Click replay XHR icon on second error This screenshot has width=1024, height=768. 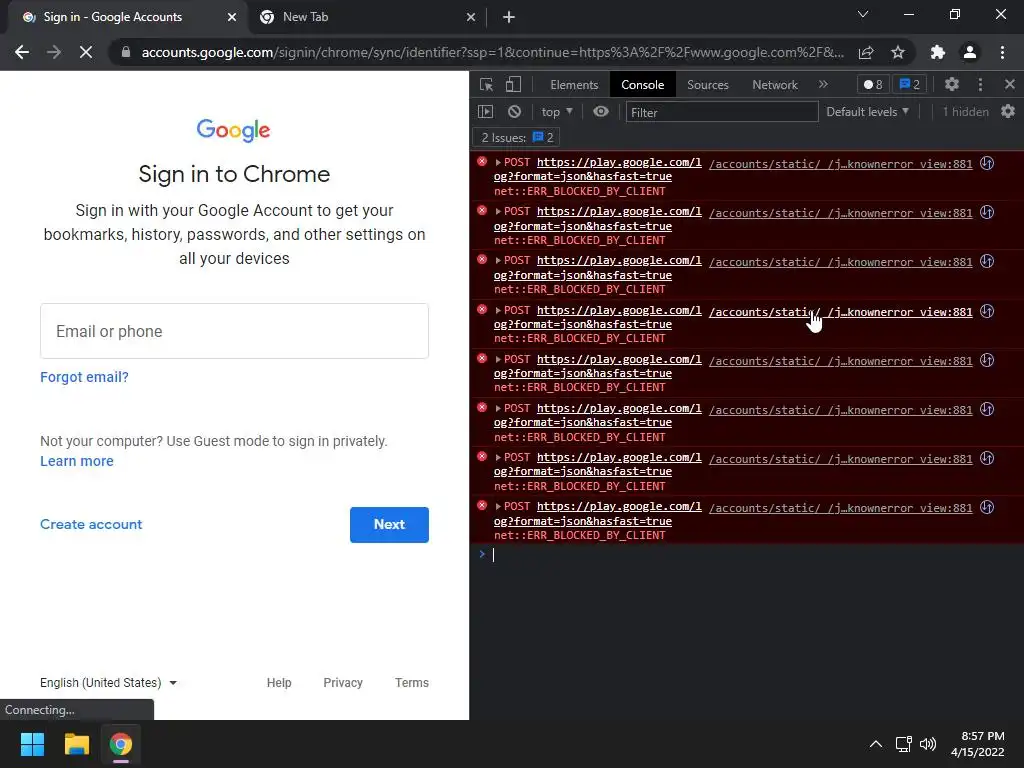(x=987, y=212)
